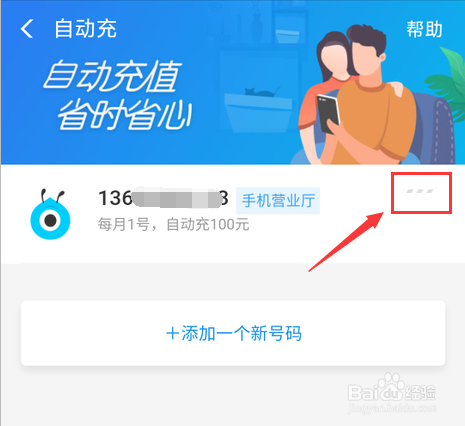Click the 添加一个新号码 button
Image resolution: width=465 pixels, height=426 pixels.
[233, 333]
